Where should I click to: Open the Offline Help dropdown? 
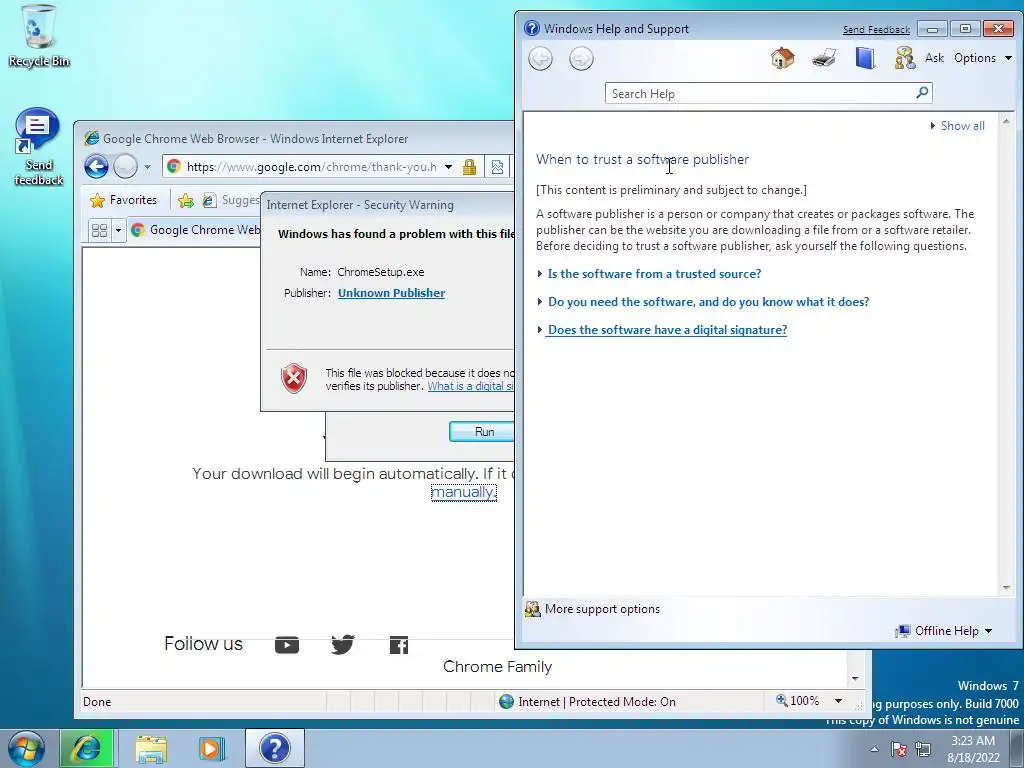pos(944,631)
